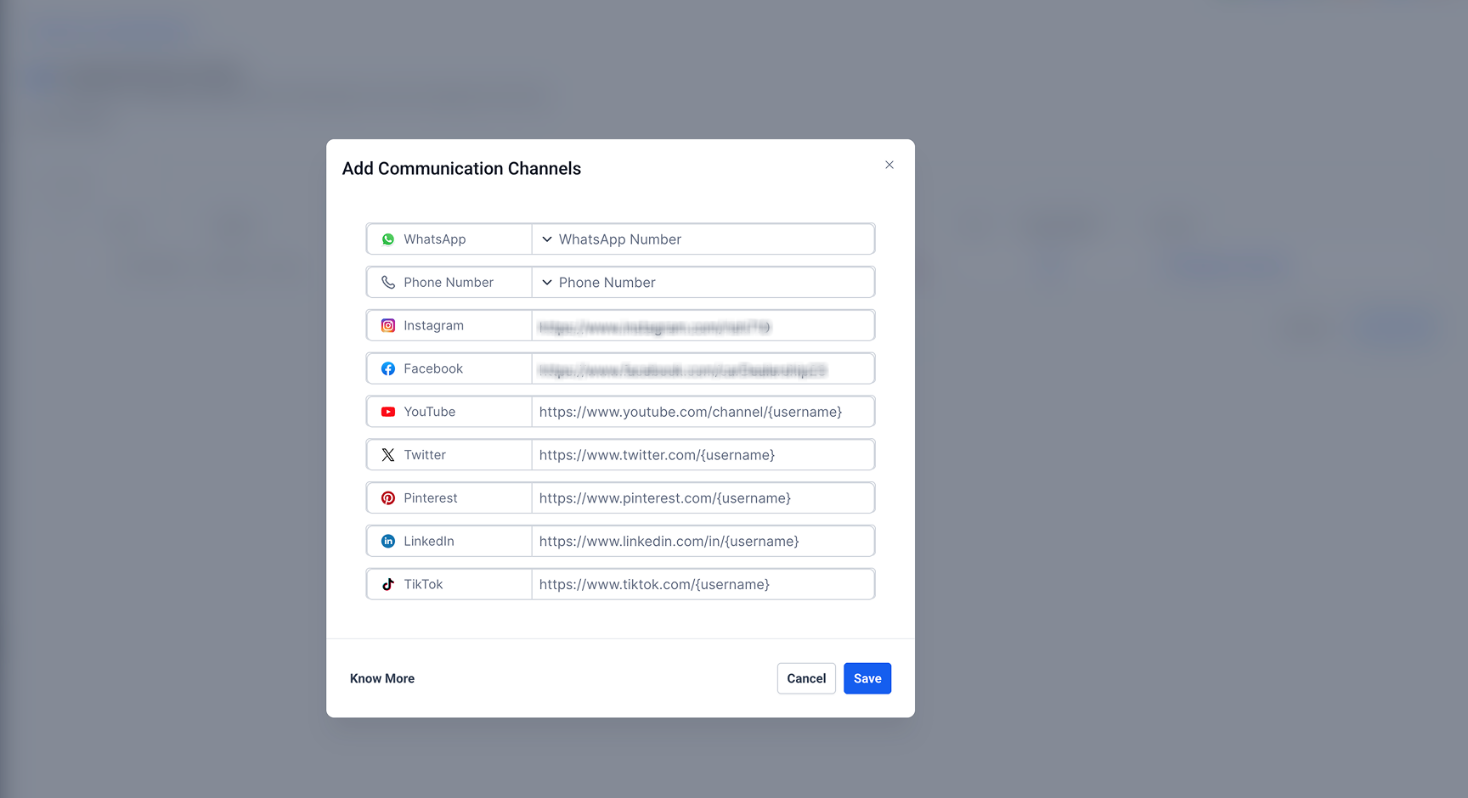Click the TikTok logo icon
1468x798 pixels.
pos(388,583)
